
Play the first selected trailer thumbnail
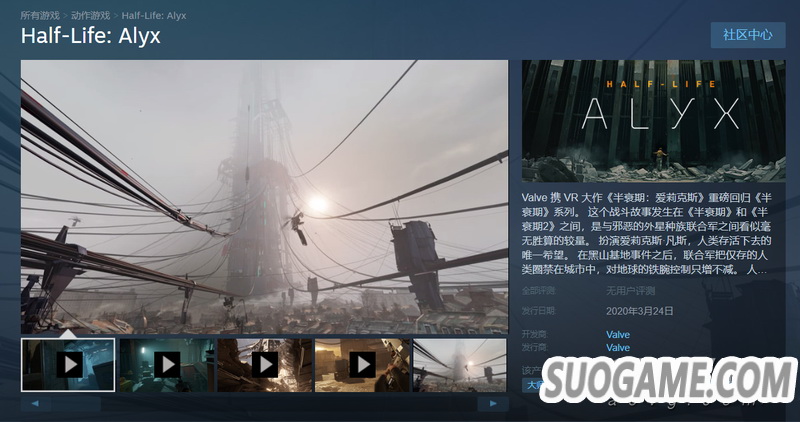coord(68,365)
